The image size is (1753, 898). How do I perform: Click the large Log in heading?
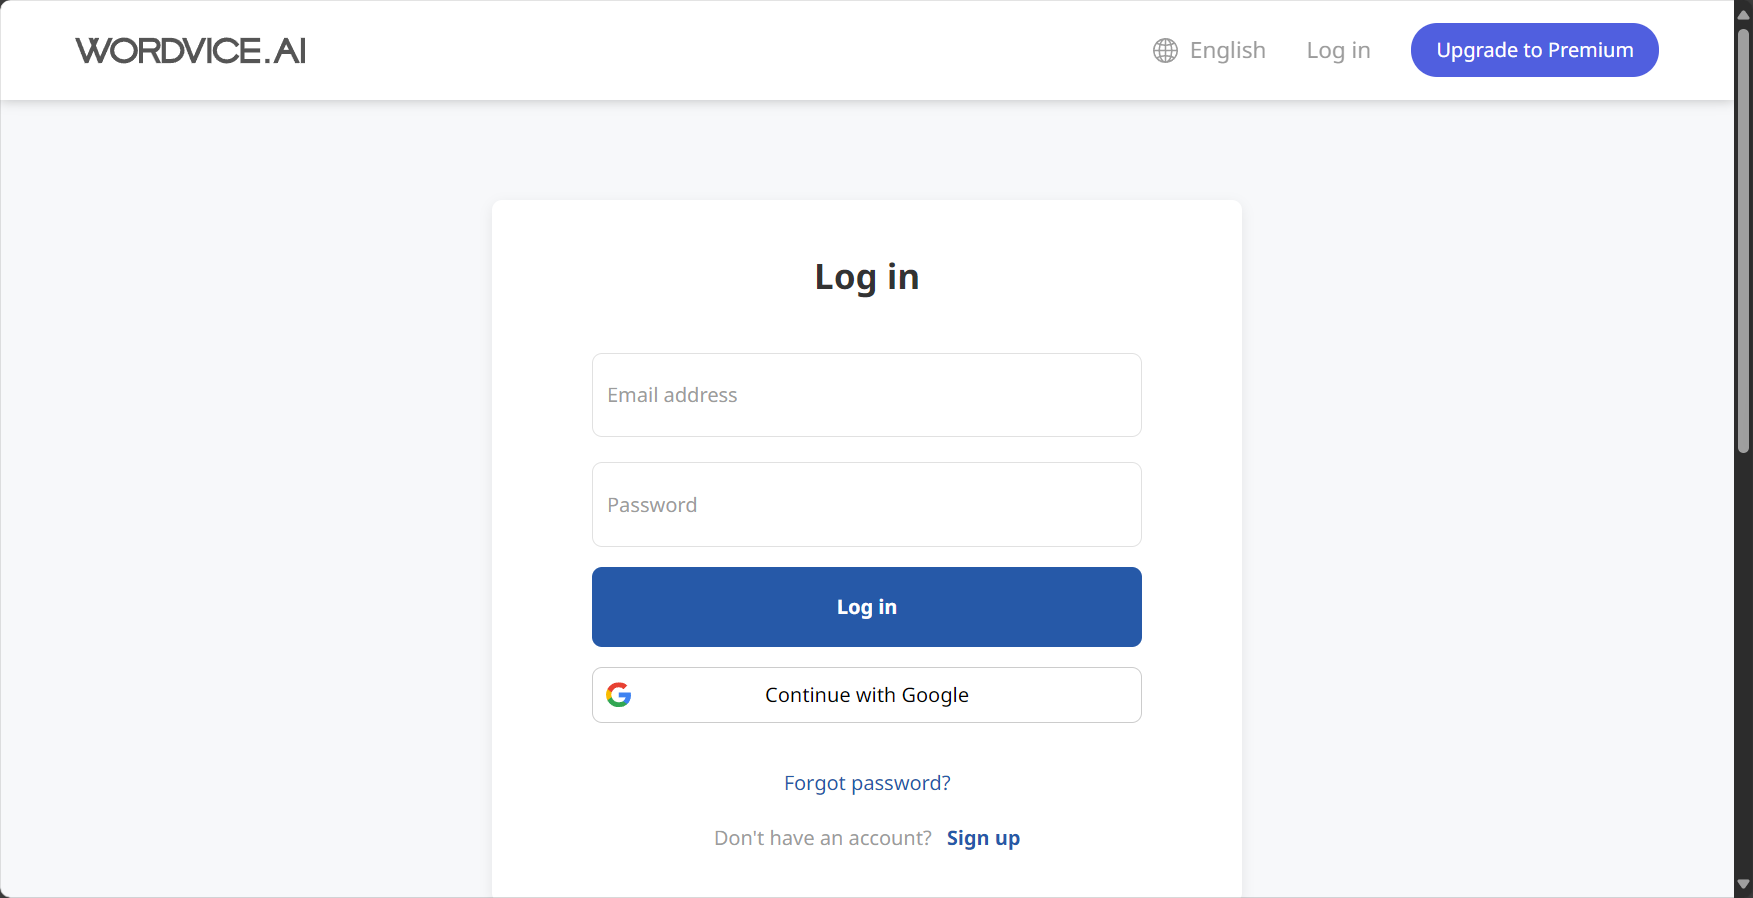[x=866, y=277]
